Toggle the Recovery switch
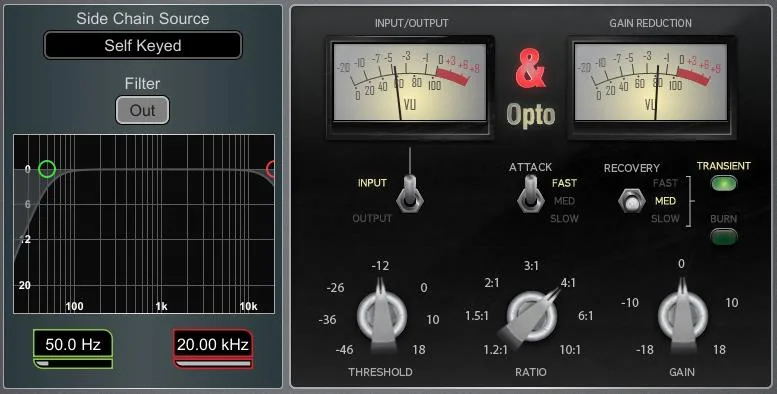The width and height of the screenshot is (777, 394). tap(631, 201)
